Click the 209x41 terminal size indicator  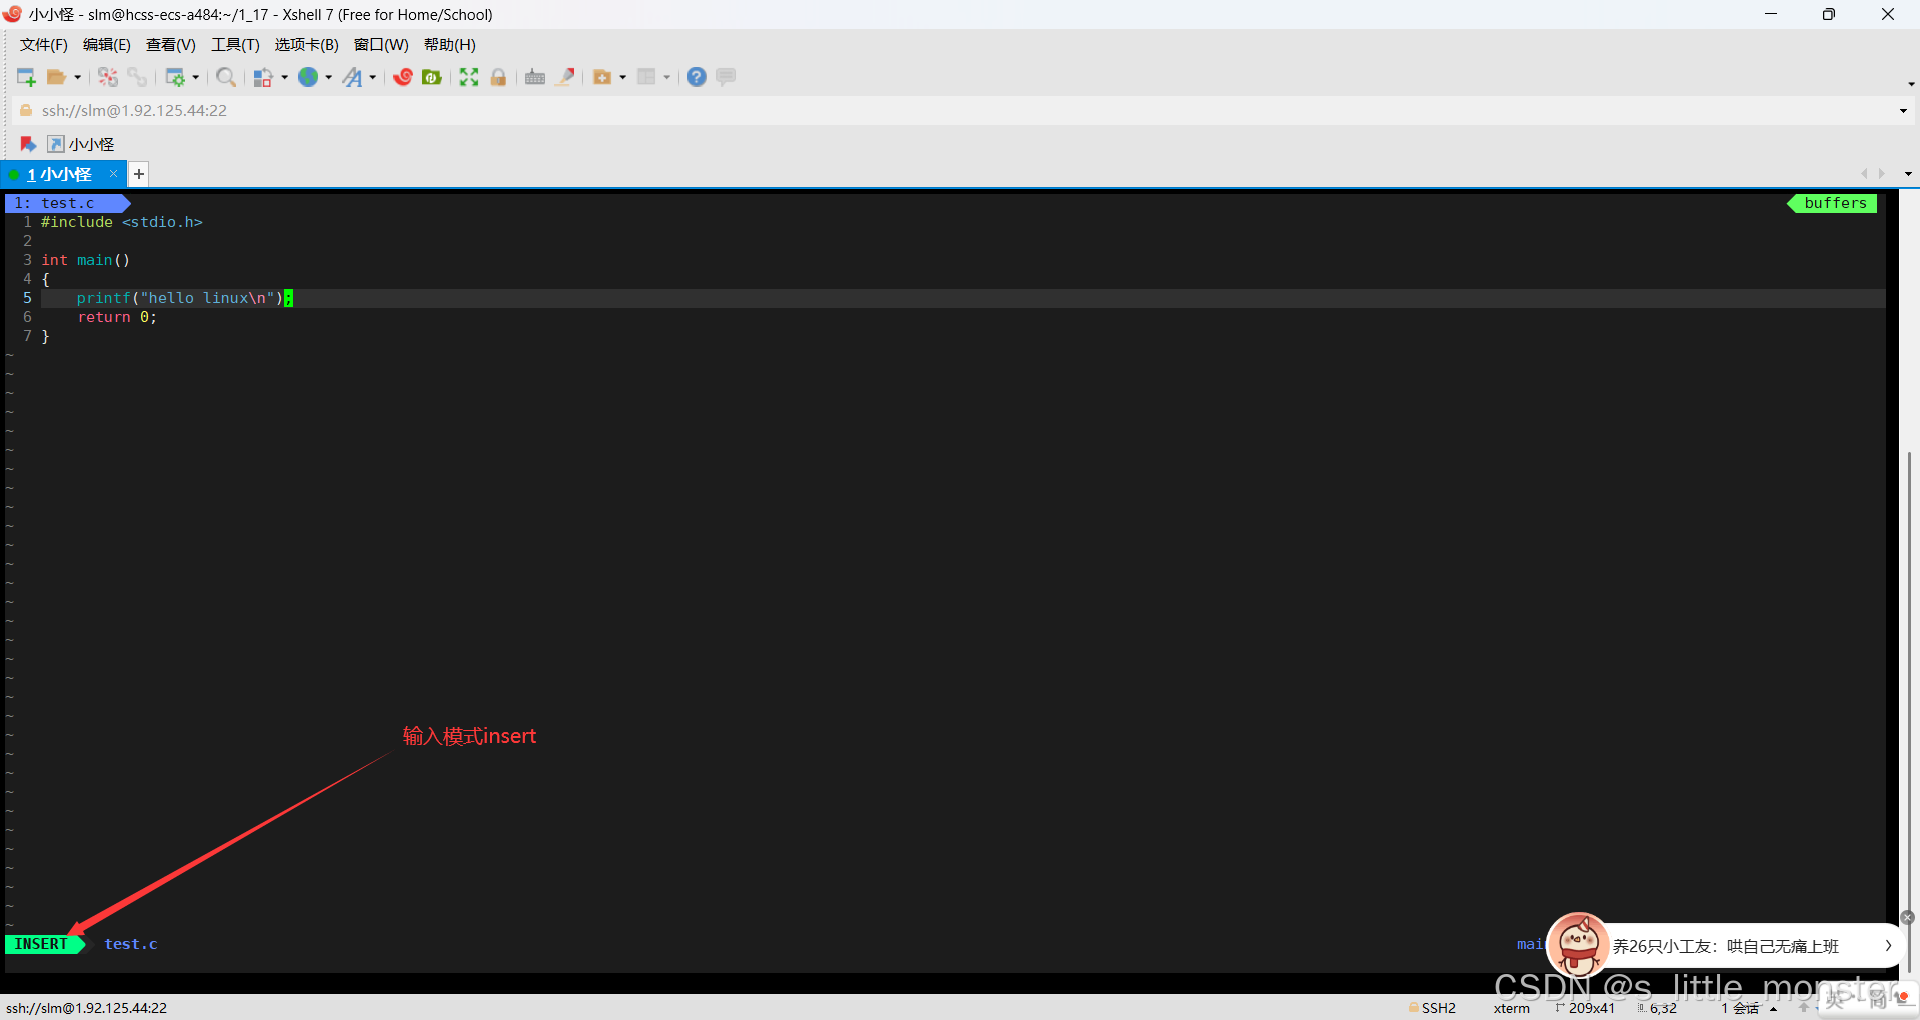tap(1585, 1008)
